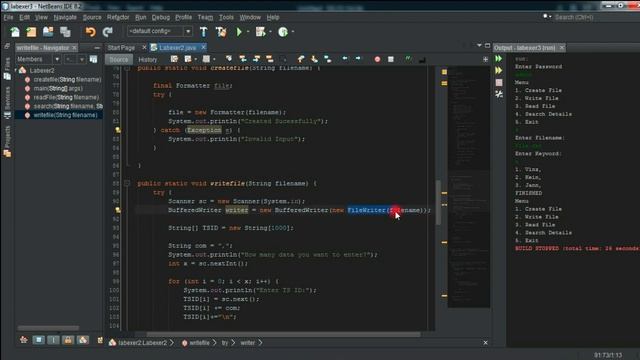The image size is (640, 360).
Task: Open the Team menu
Action: (205, 17)
